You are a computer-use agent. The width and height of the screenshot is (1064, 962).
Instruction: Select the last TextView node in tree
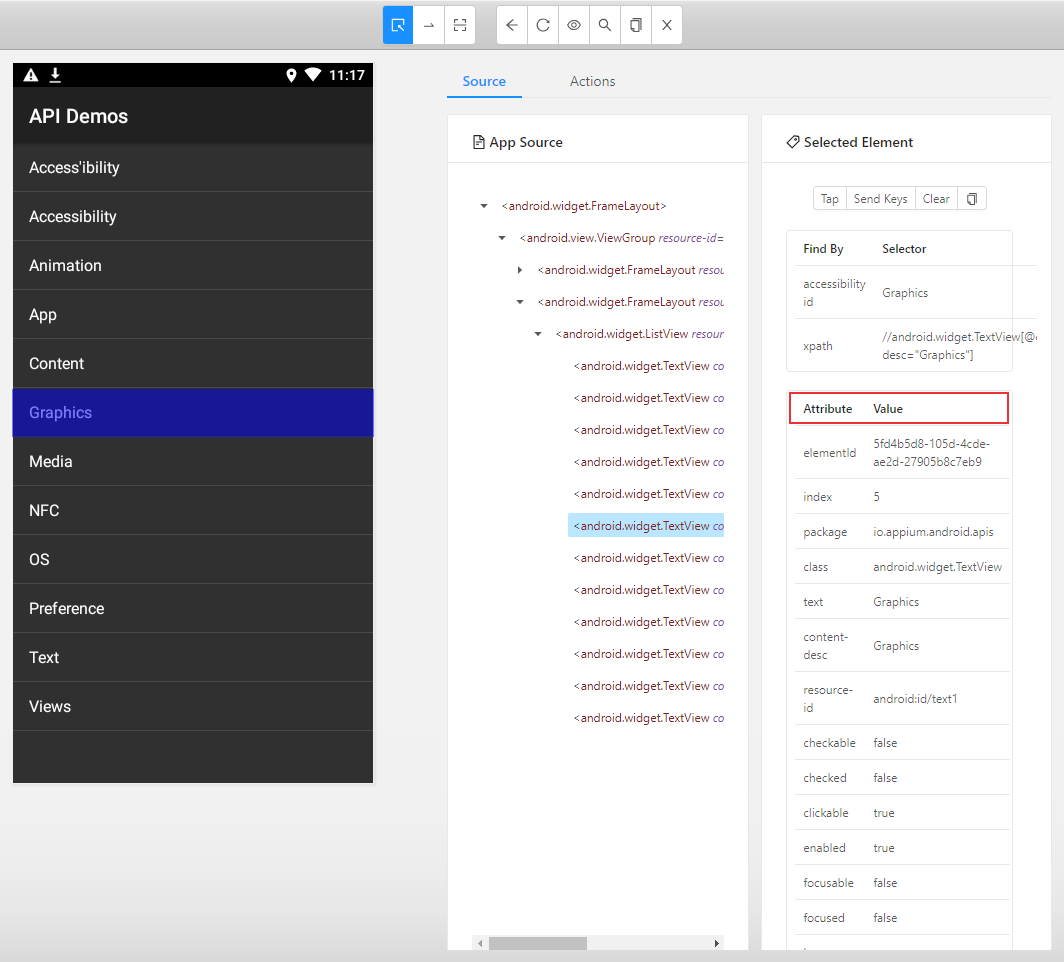(x=649, y=718)
